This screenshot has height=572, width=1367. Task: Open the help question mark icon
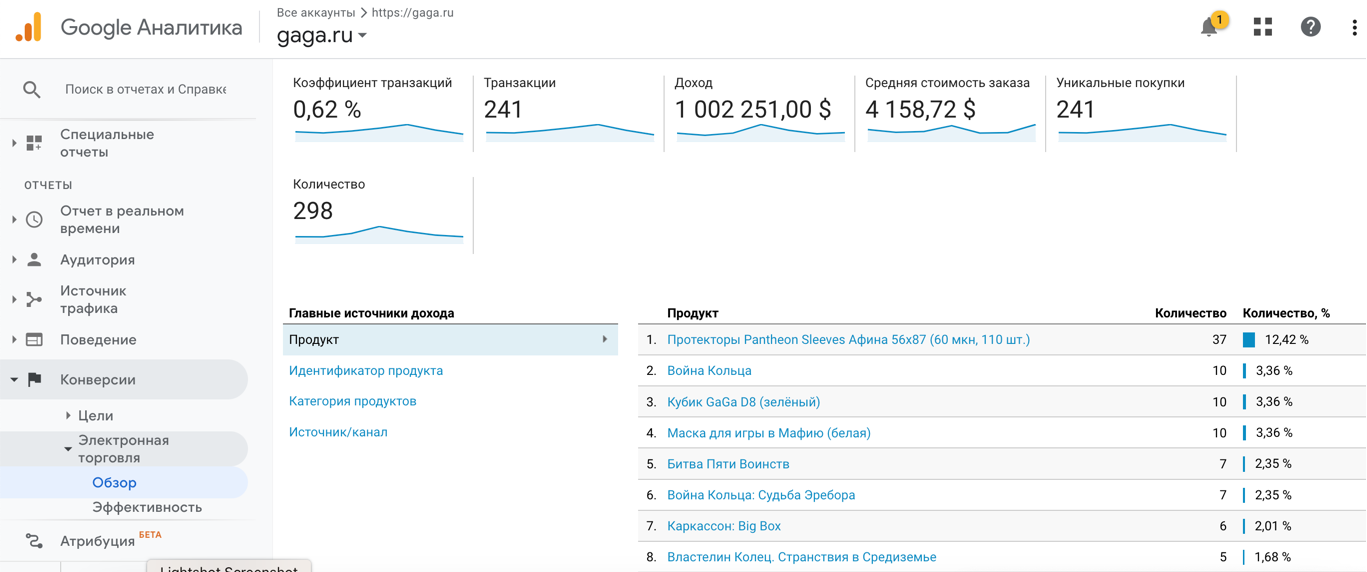[1310, 27]
